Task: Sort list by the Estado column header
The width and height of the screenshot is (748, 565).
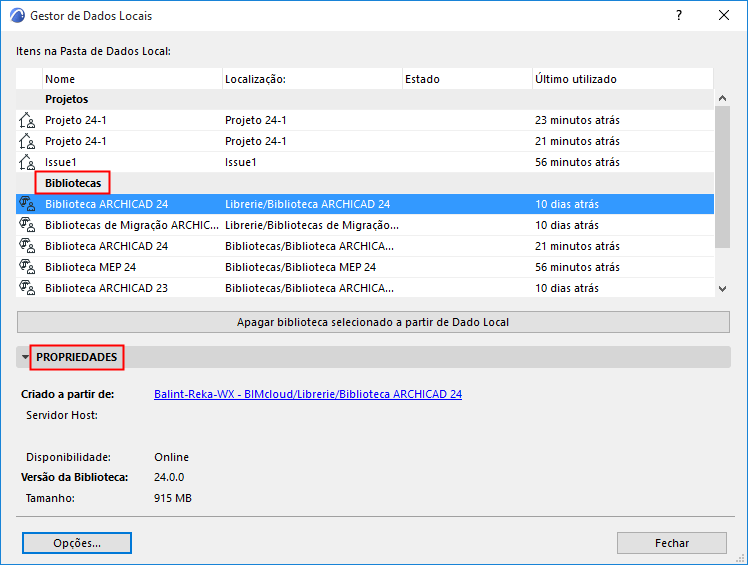Action: coord(468,79)
